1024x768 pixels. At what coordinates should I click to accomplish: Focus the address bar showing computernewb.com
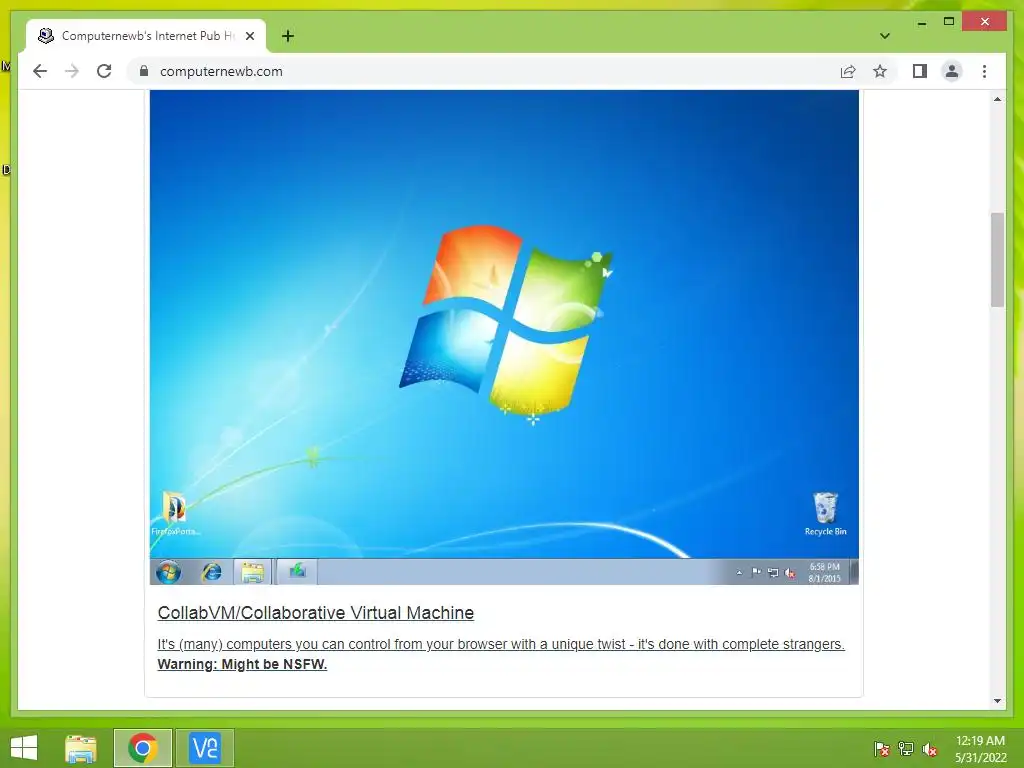click(483, 71)
